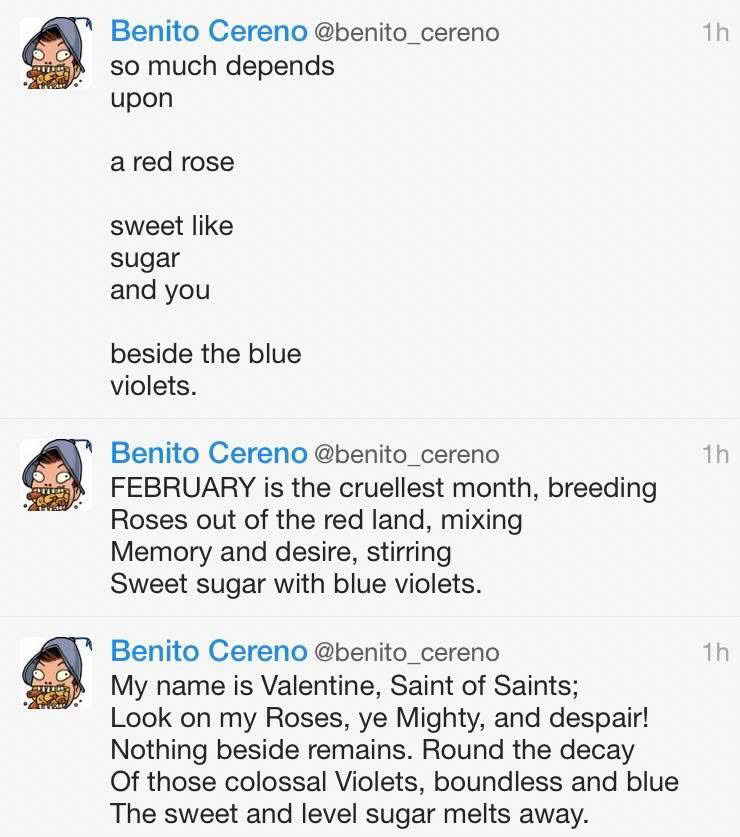The width and height of the screenshot is (740, 837).
Task: Open the @benito_cereno handle above the 'FEBRUARY' tweet
Action: [406, 454]
